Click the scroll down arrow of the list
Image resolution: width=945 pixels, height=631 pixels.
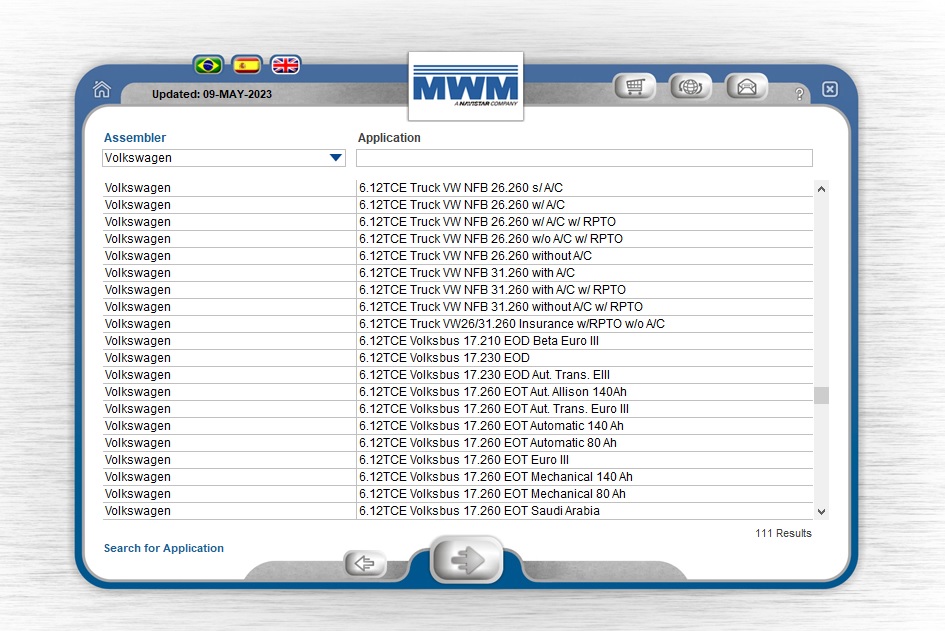click(821, 512)
